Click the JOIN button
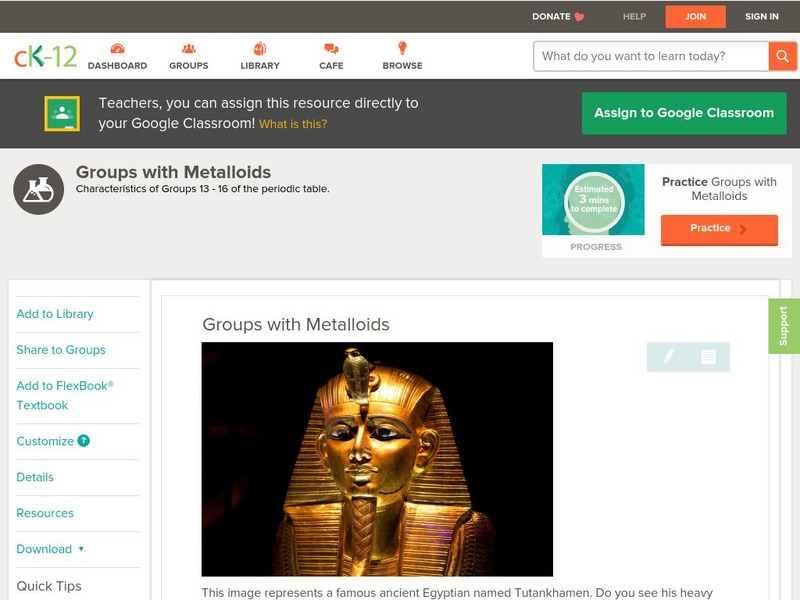 tap(695, 17)
